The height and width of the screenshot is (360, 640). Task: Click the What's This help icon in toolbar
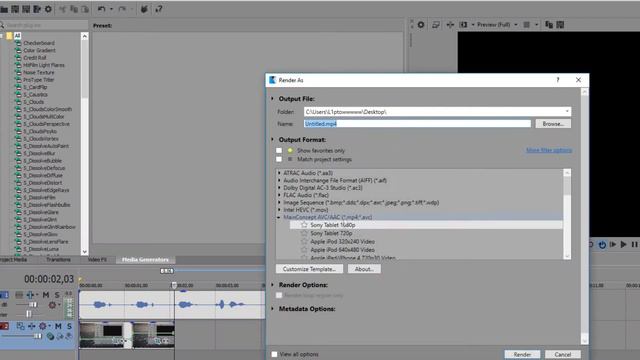pyautogui.click(x=158, y=9)
